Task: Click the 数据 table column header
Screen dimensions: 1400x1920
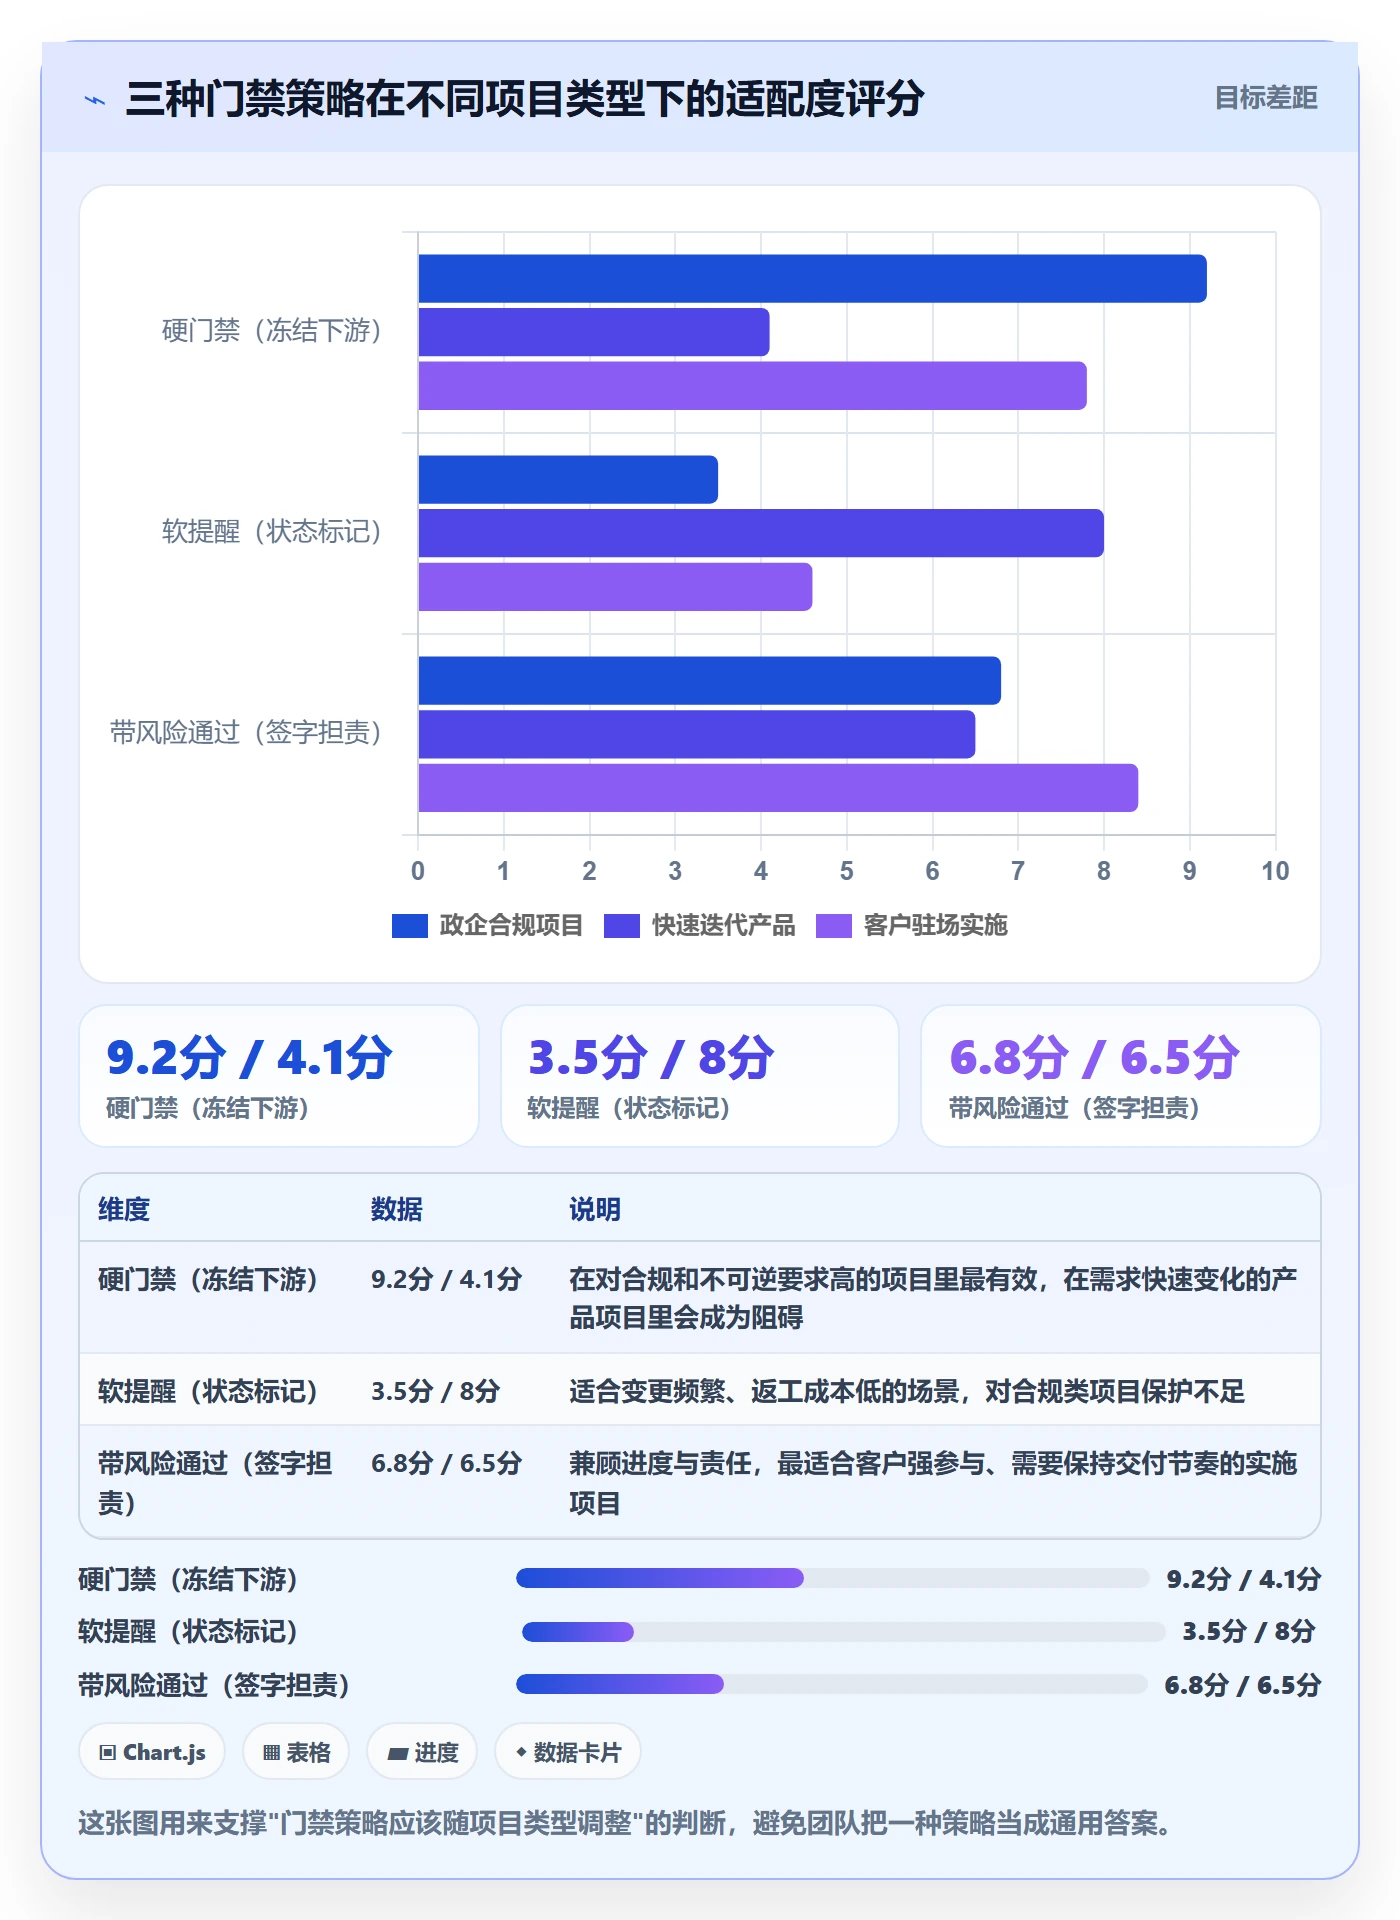Action: point(397,1209)
